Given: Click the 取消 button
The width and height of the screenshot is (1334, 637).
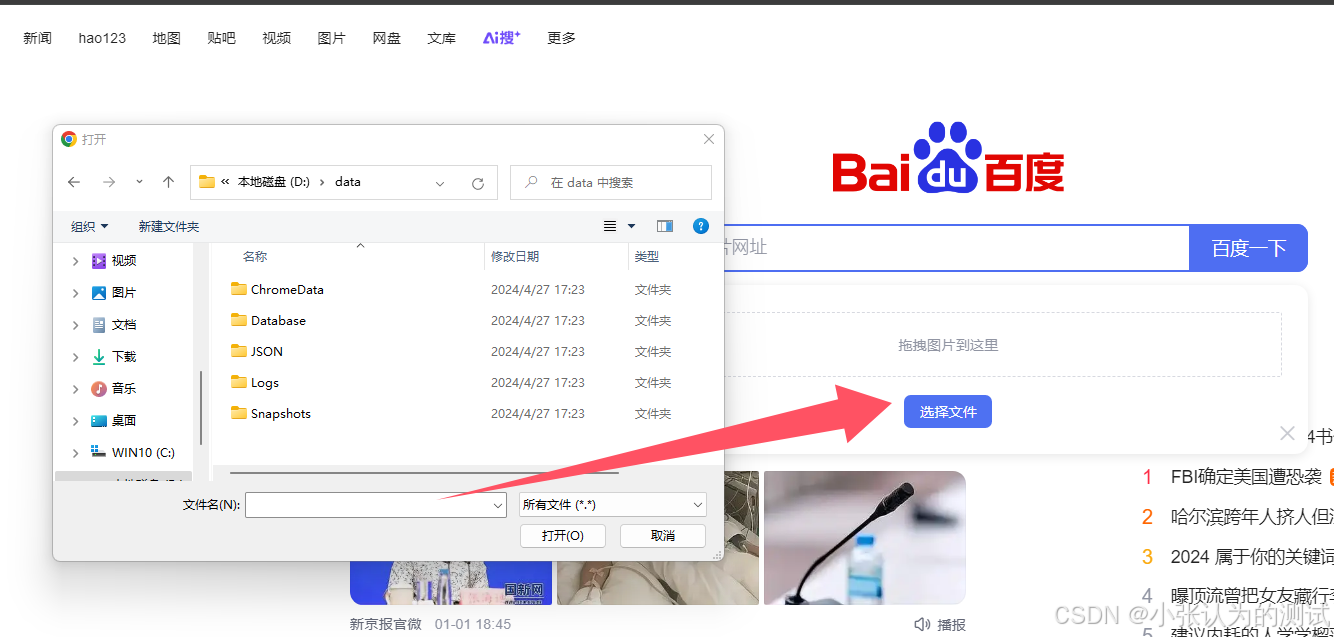Looking at the screenshot, I should (663, 536).
